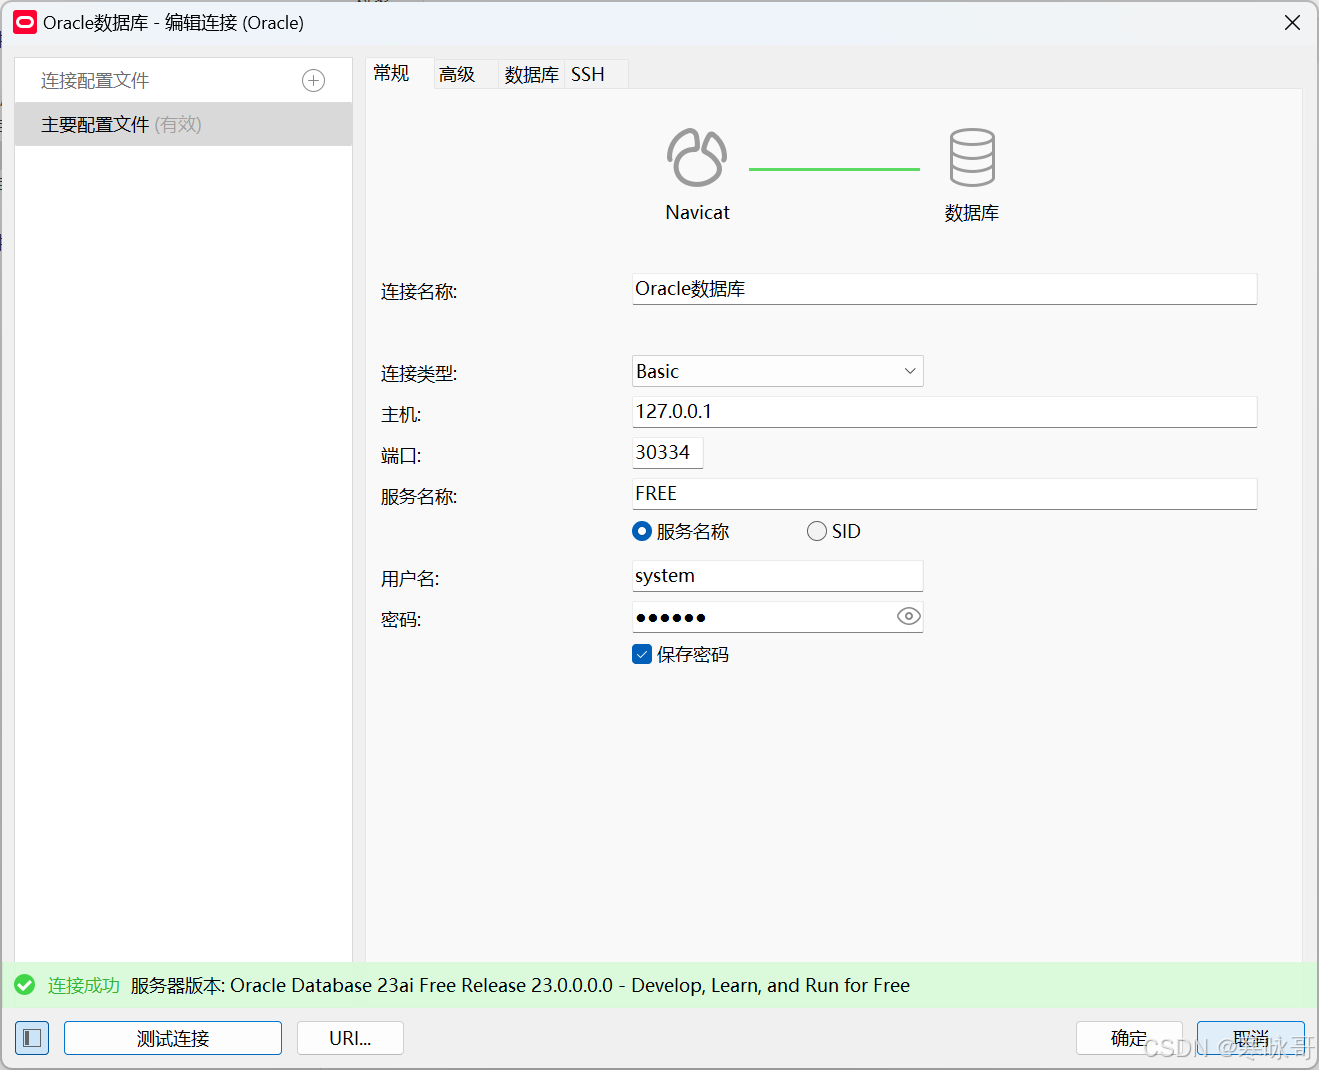Click the Navicat logo icon
Image resolution: width=1319 pixels, height=1070 pixels.
697,158
